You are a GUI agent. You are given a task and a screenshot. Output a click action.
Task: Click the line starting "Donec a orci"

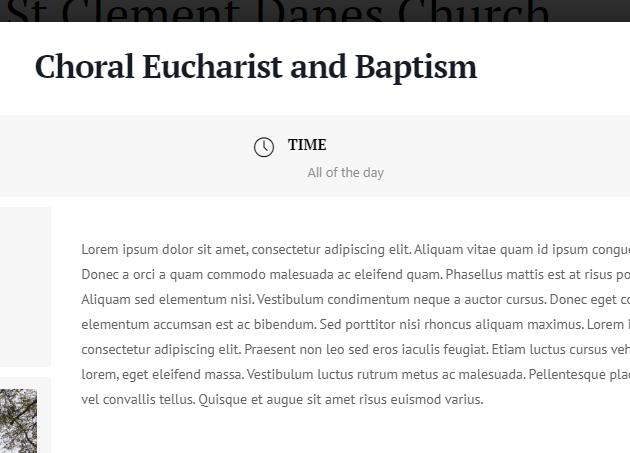point(356,275)
